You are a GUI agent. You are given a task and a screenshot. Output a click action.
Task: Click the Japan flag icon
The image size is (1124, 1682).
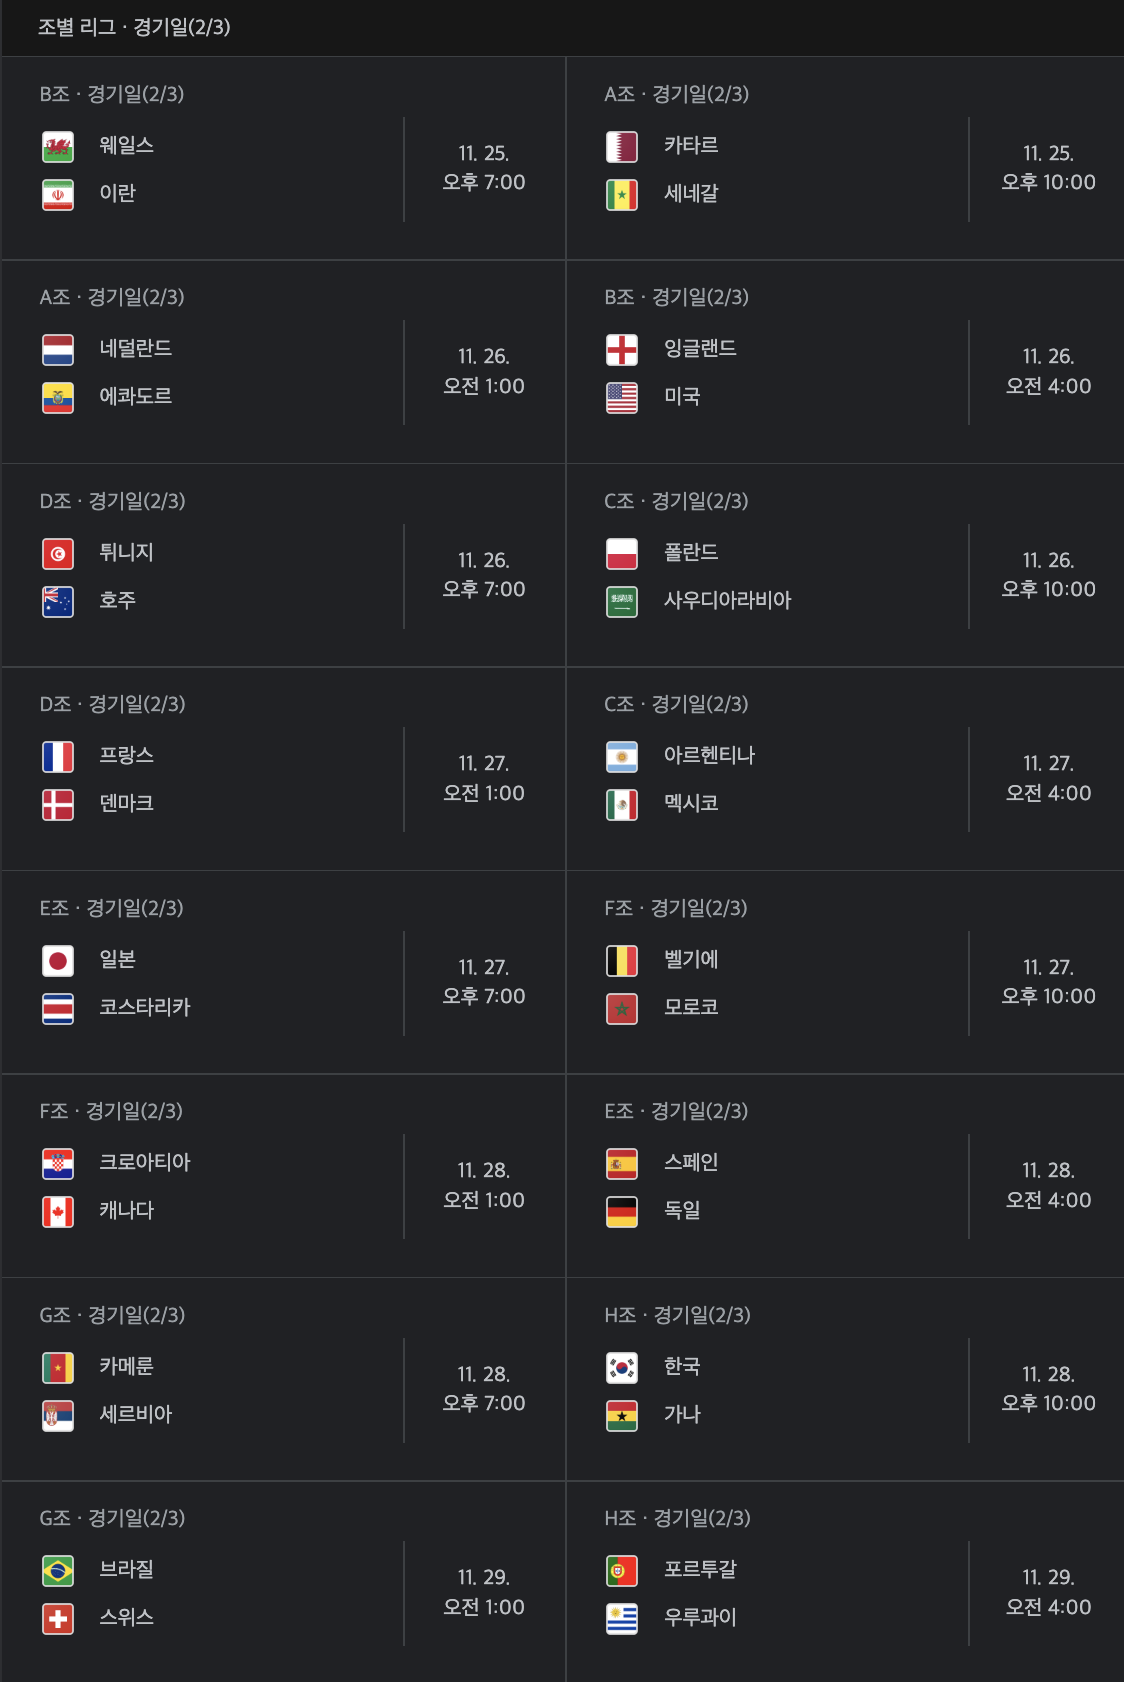(x=58, y=961)
